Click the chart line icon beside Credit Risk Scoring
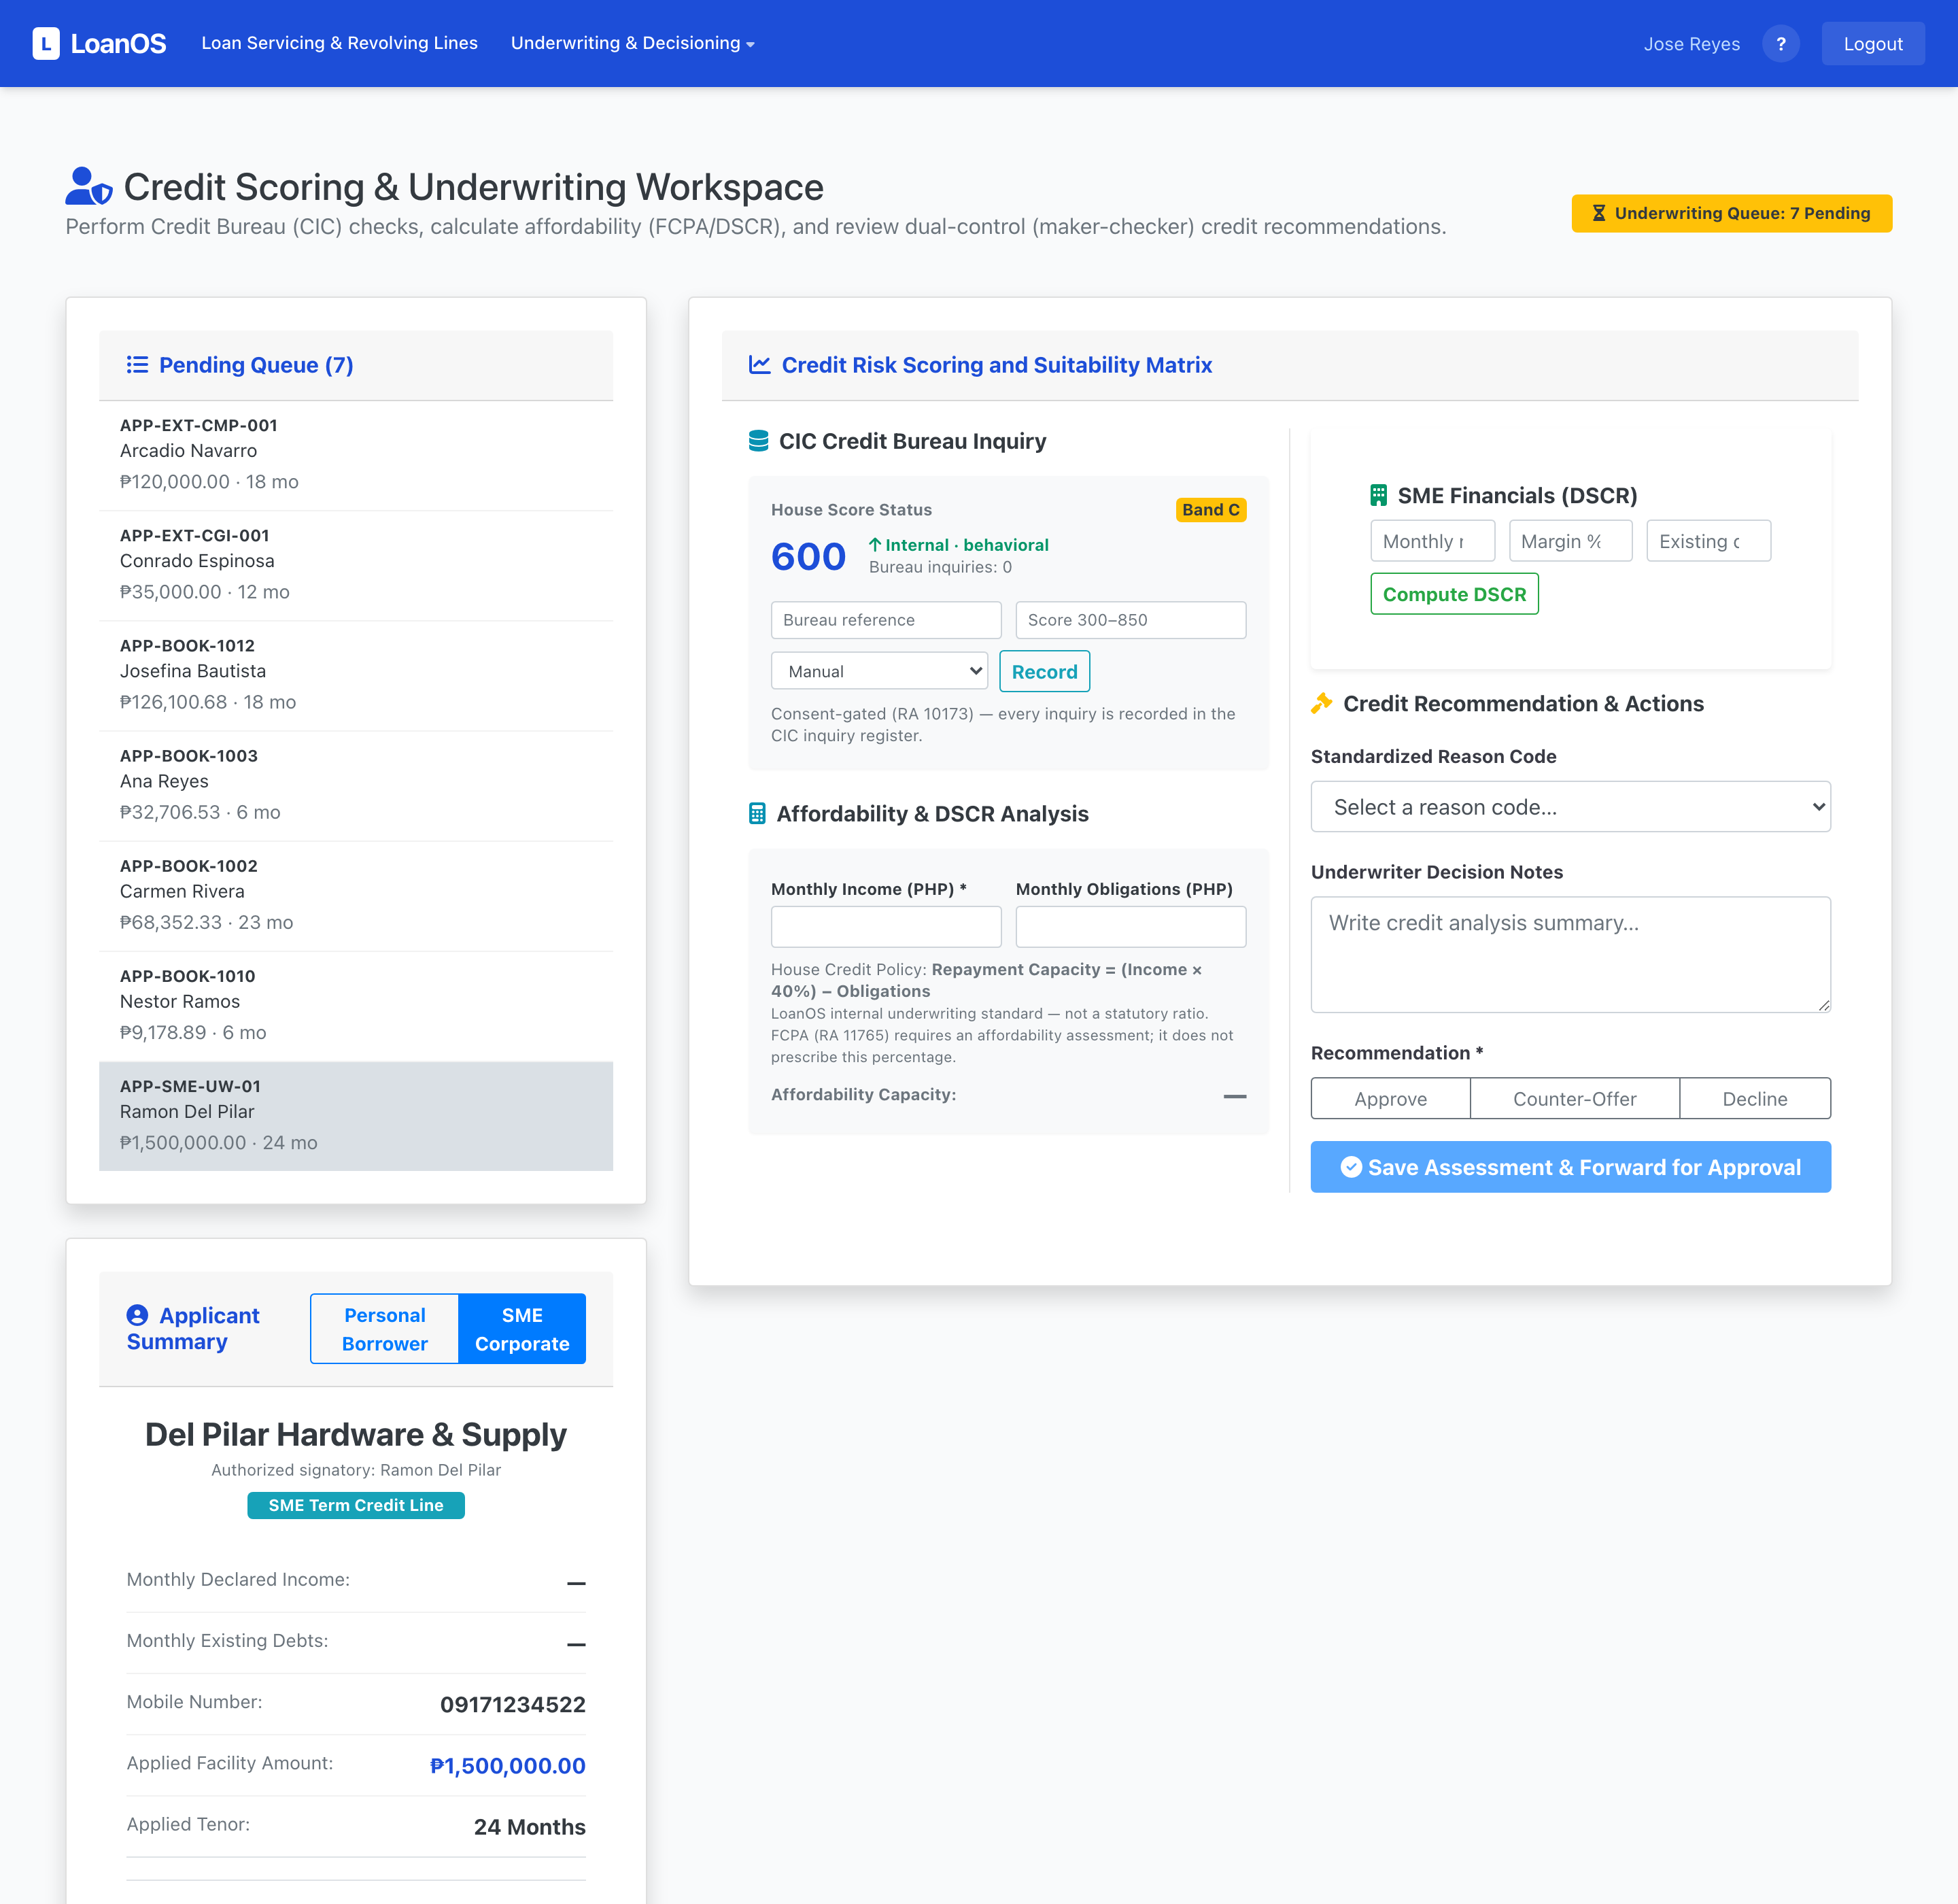1958x1904 pixels. 760,365
